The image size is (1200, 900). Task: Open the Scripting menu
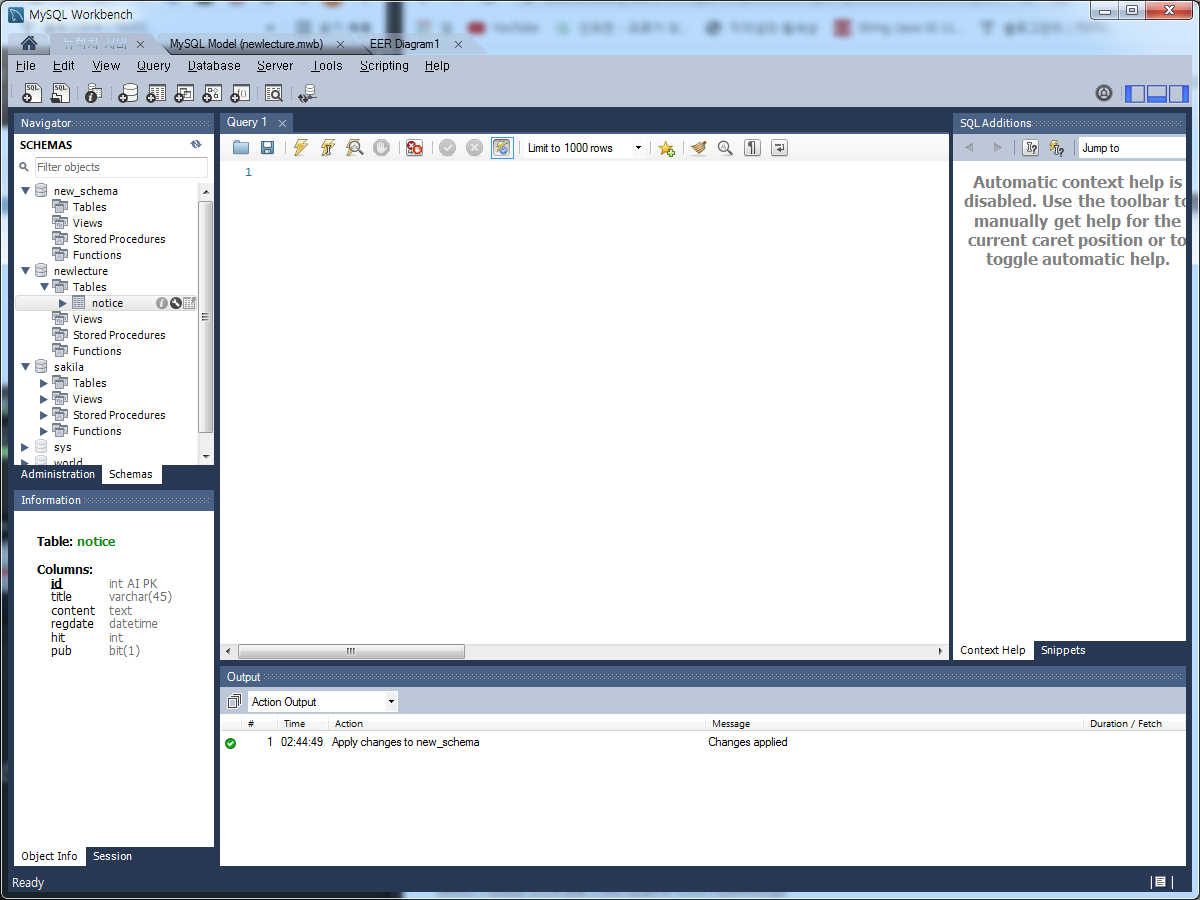coord(384,66)
